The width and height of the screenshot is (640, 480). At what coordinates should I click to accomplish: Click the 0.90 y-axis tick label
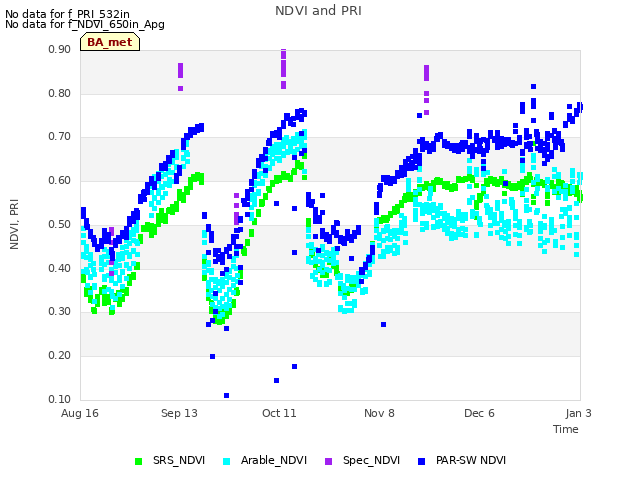coord(60,50)
